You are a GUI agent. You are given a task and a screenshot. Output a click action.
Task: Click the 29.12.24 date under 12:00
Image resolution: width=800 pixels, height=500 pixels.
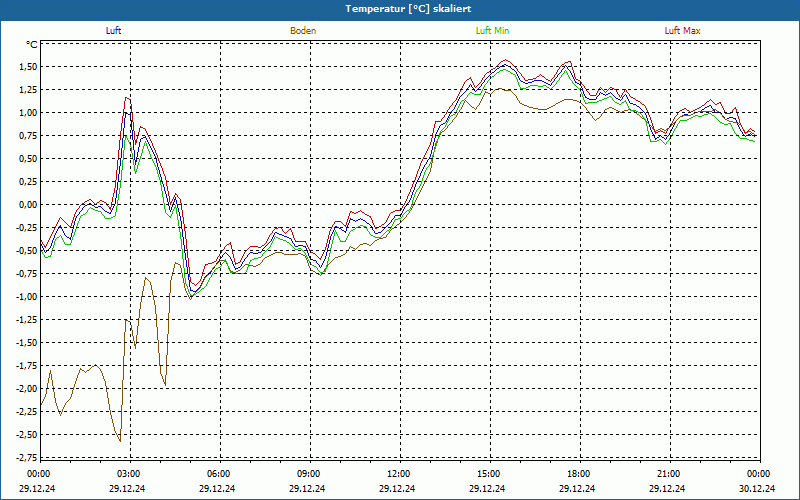[x=397, y=488]
